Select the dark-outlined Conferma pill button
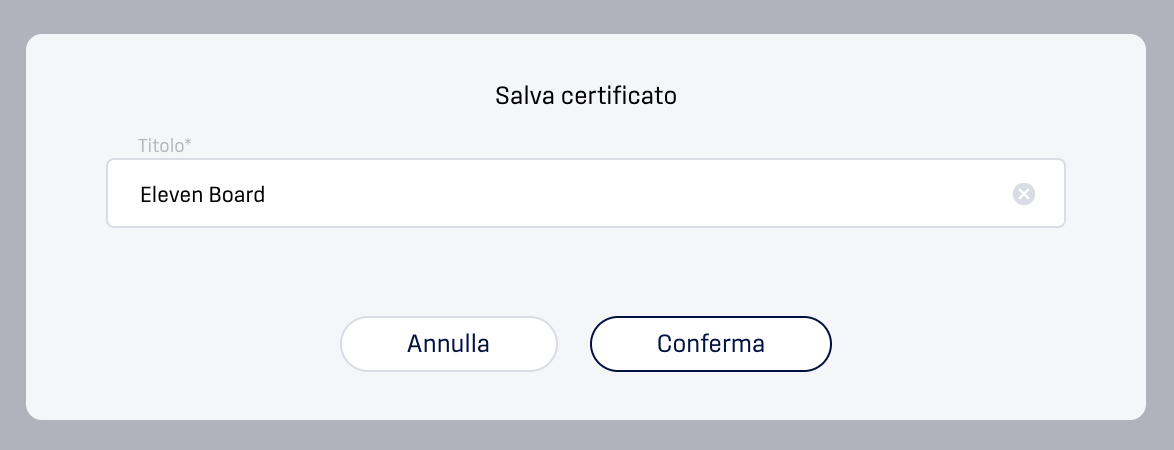Screen dimensions: 1174x450 pyautogui.click(x=711, y=344)
